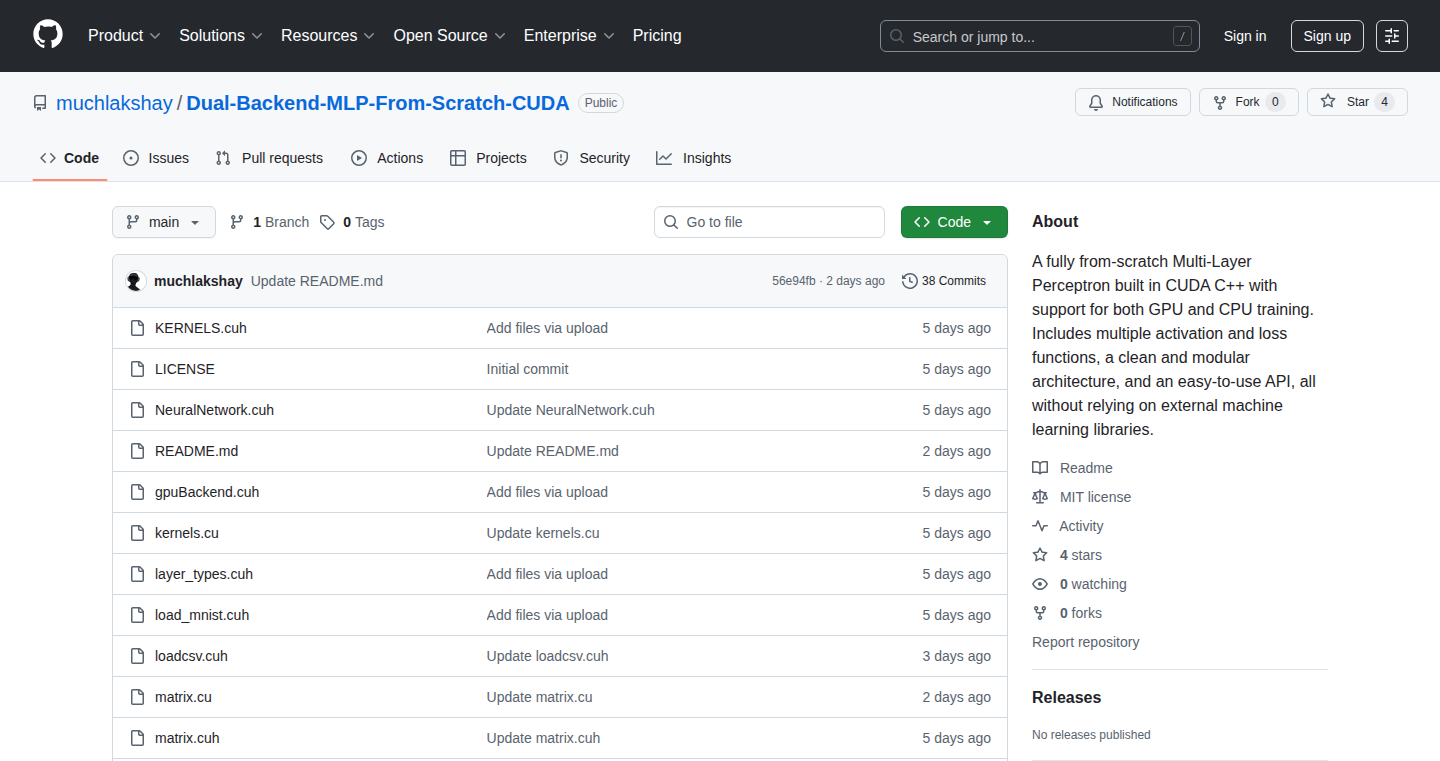Open the layer_types.cuh file
The width and height of the screenshot is (1440, 761).
204,574
